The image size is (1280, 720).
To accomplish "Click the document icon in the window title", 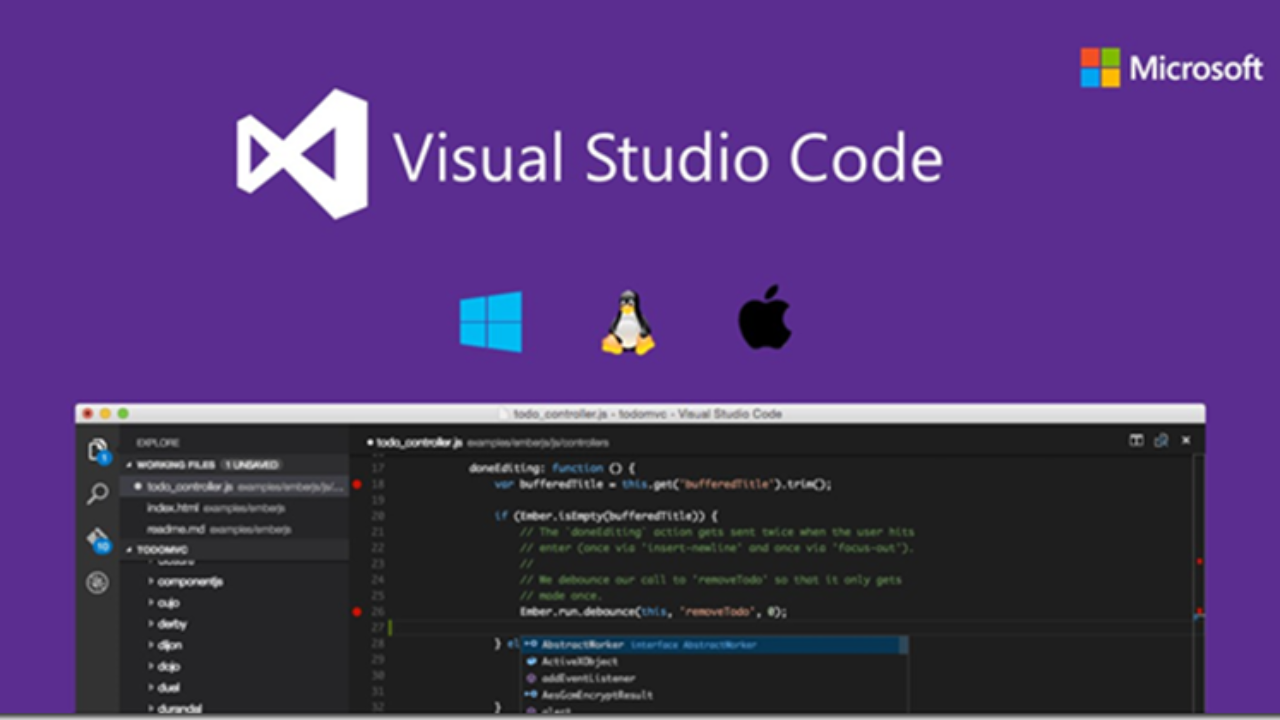I will click(503, 413).
